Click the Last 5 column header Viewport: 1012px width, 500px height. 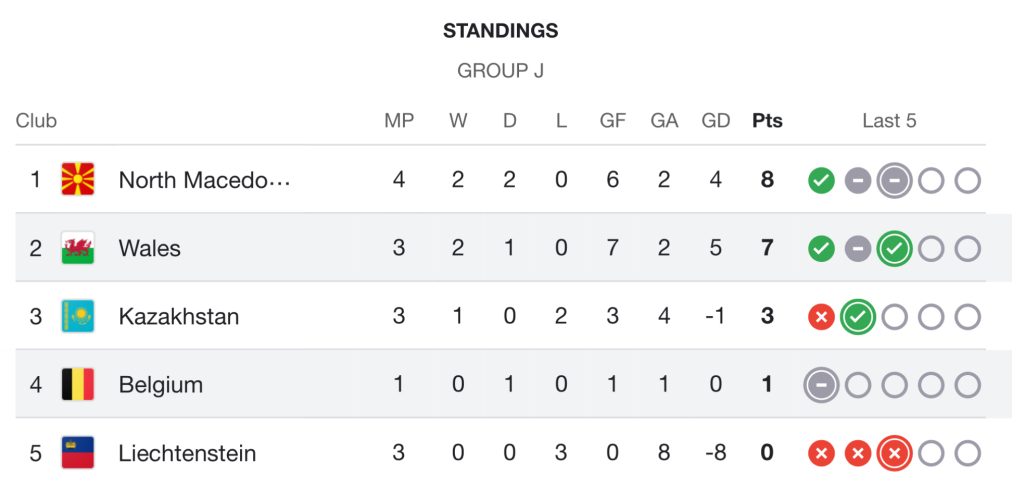click(889, 121)
